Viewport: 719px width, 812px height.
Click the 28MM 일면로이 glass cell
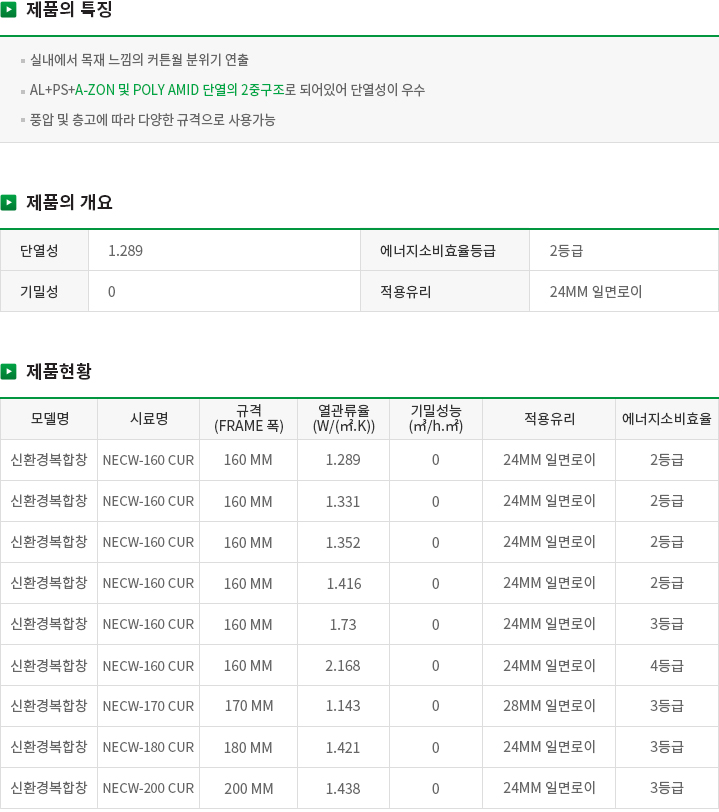(x=549, y=706)
